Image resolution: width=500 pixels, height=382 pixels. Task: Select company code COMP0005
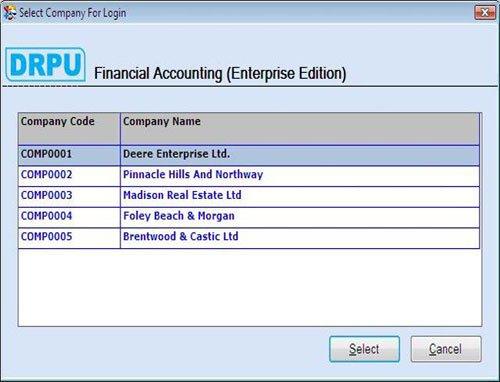[69, 238]
